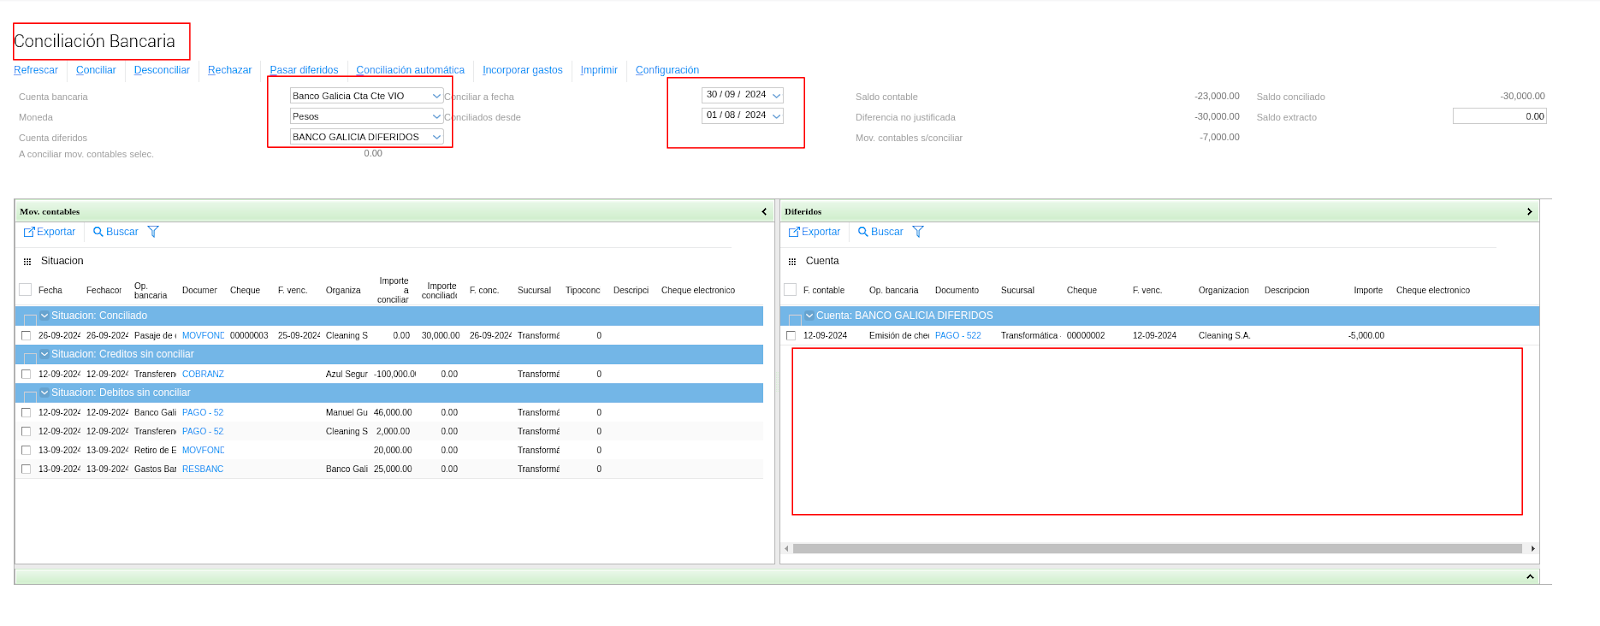This screenshot has width=1600, height=626.
Task: Open the filter funnel in Mov. contables
Action: pos(153,232)
